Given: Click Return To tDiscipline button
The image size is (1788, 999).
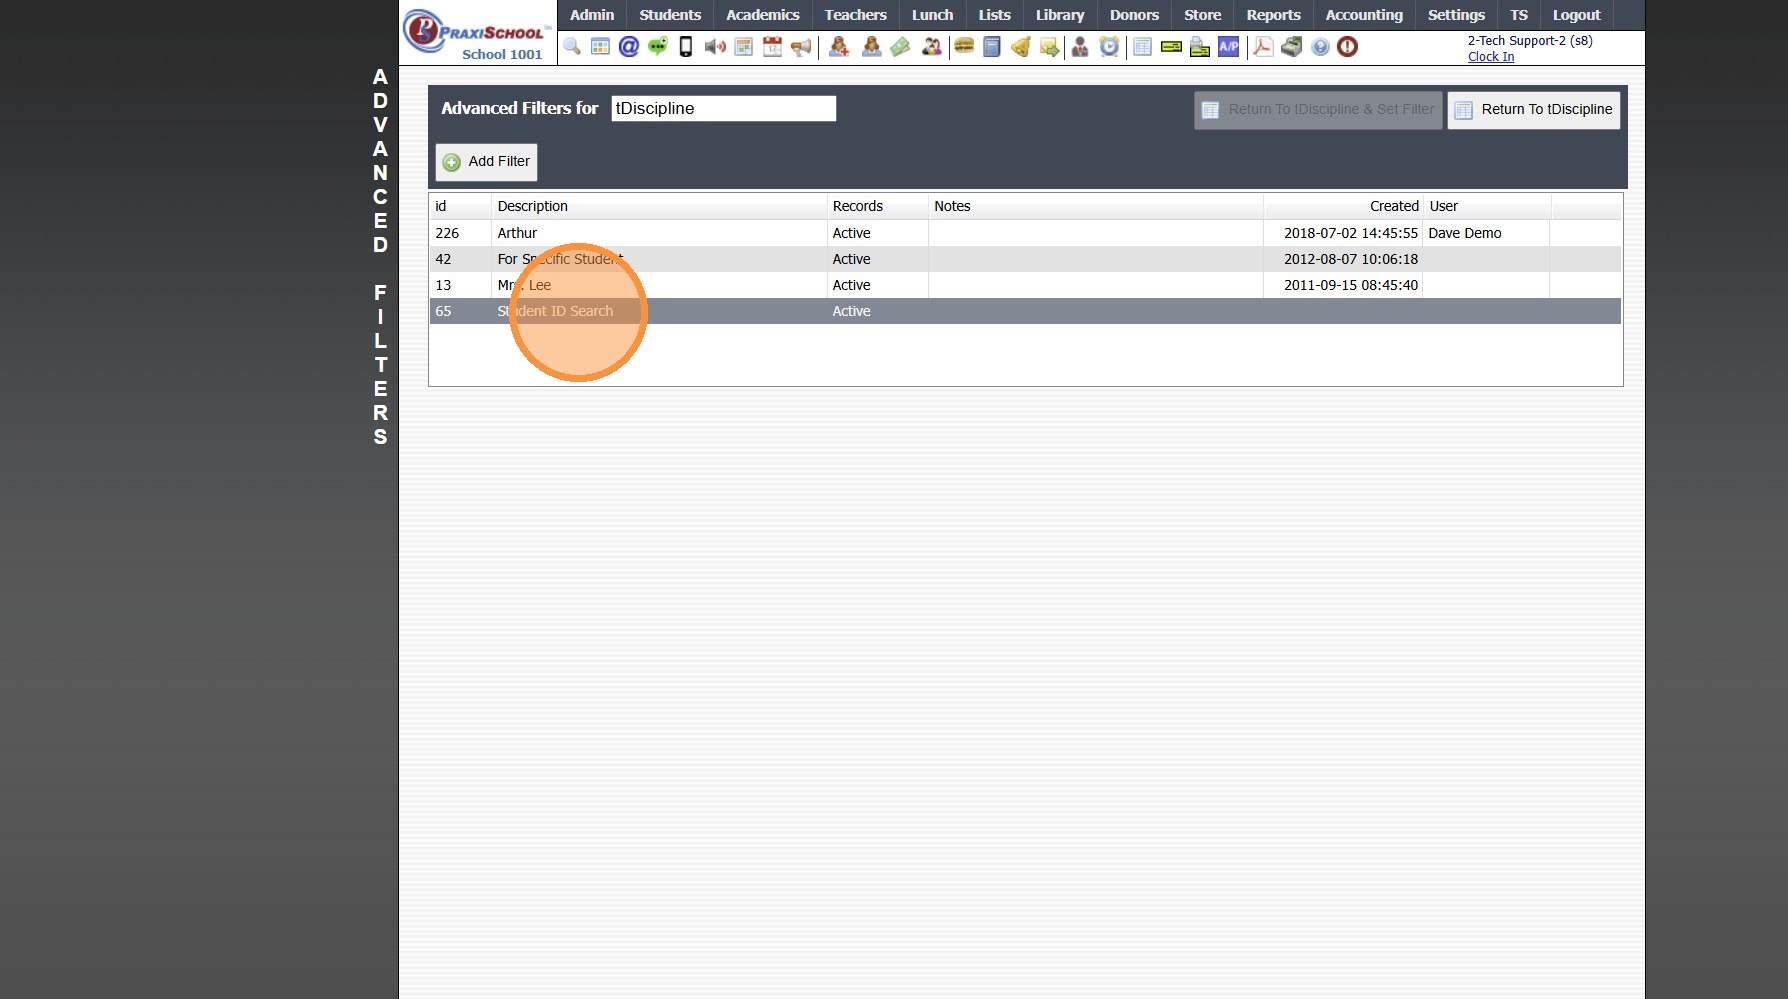Looking at the screenshot, I should (x=1534, y=110).
